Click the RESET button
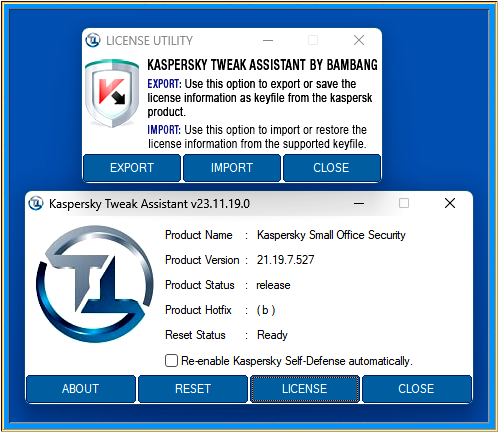498x432 pixels. click(x=193, y=389)
